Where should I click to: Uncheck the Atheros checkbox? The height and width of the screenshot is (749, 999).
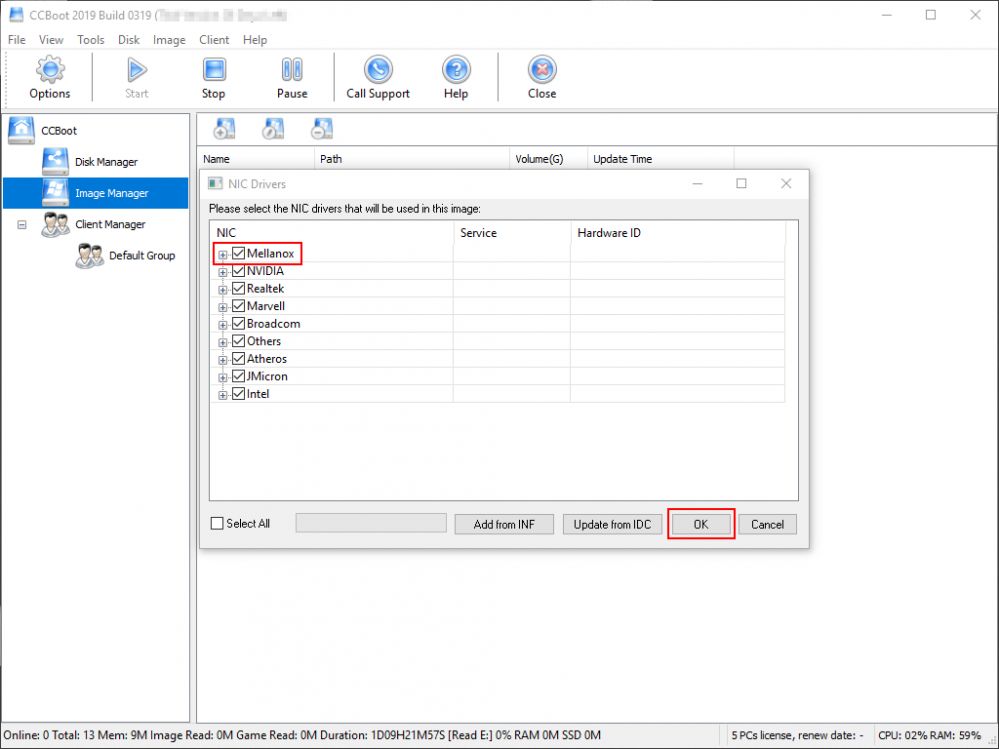click(x=238, y=359)
